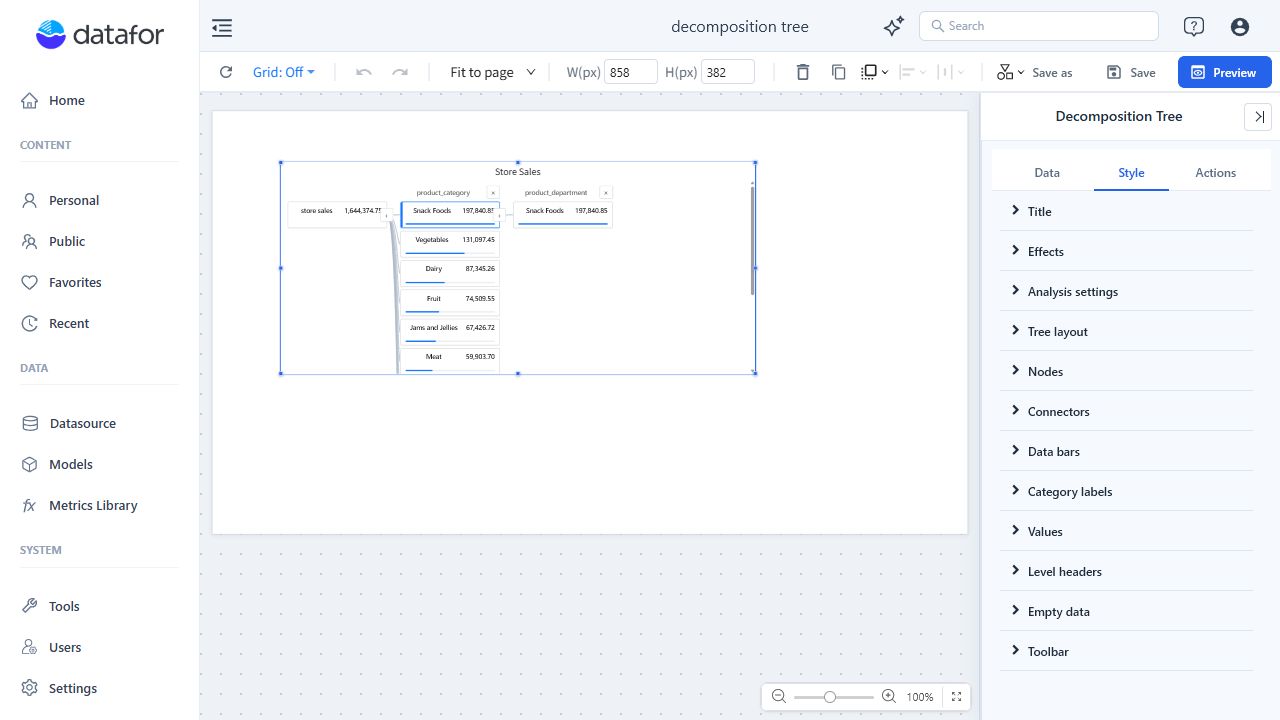Click the Preview button
This screenshot has height=720, width=1280.
(1224, 72)
